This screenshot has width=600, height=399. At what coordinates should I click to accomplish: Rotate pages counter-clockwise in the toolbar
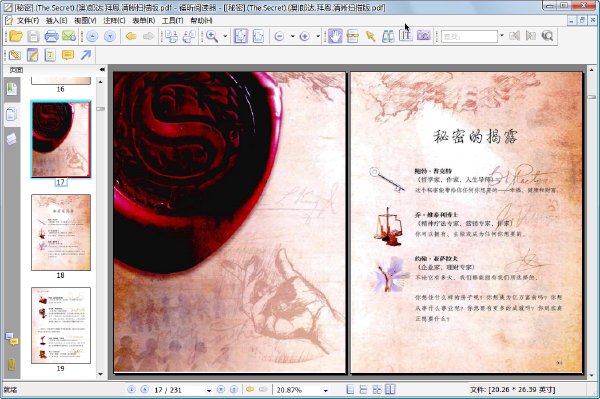click(x=189, y=36)
